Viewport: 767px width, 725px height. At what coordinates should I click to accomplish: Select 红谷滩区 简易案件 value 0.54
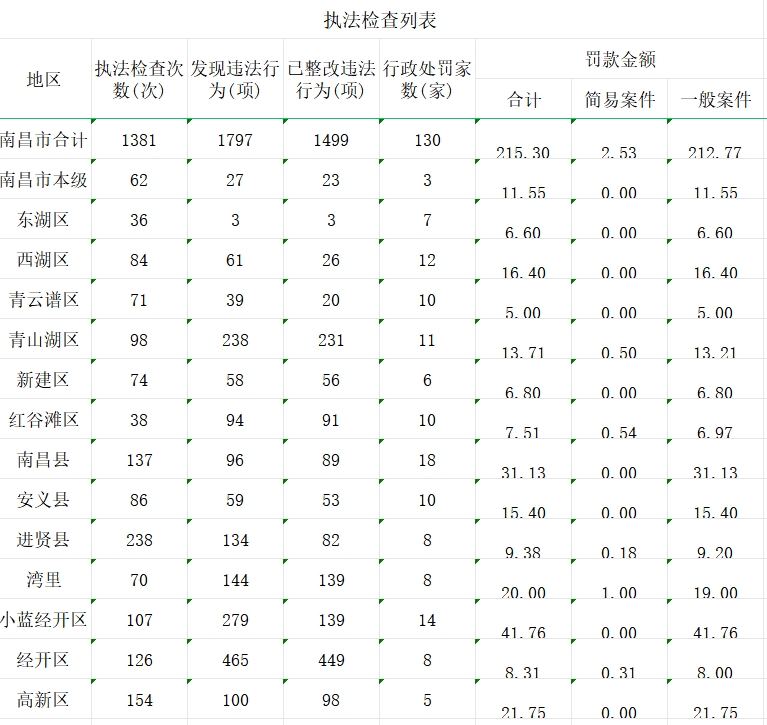(619, 431)
